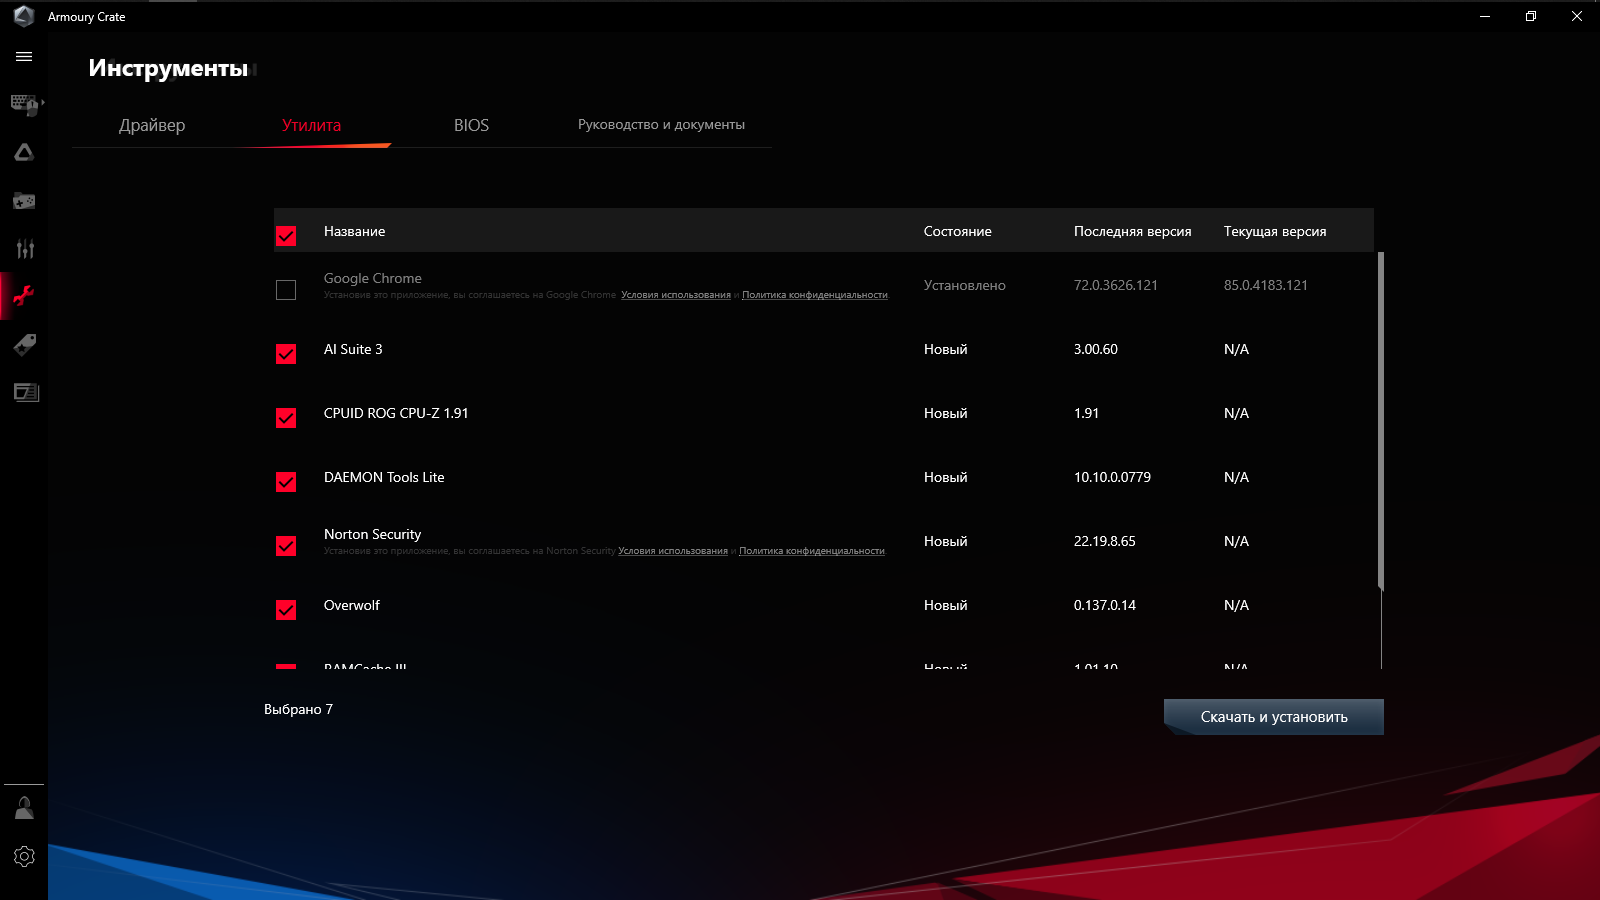The image size is (1600, 900).
Task: Select the Tools wrench icon in sidebar
Action: (x=24, y=295)
